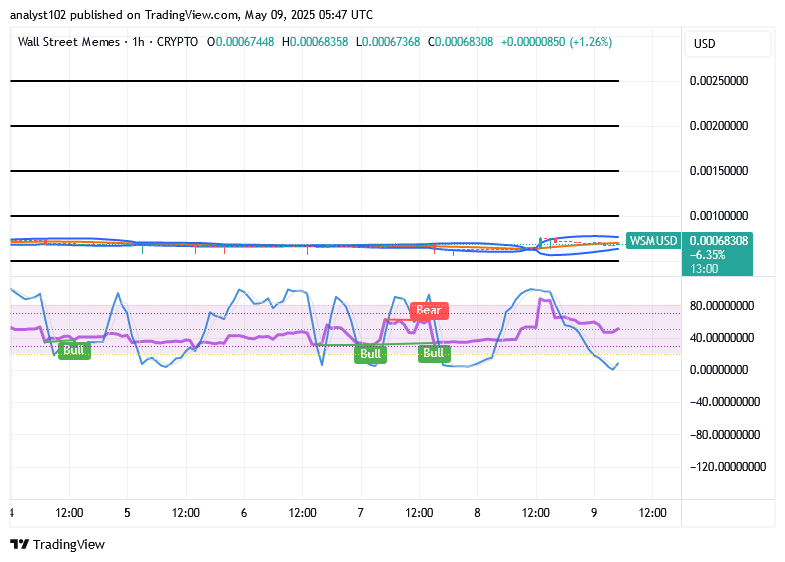The width and height of the screenshot is (785, 562).
Task: Click the -80.00000000 oscillator axis label
Action: tap(725, 434)
